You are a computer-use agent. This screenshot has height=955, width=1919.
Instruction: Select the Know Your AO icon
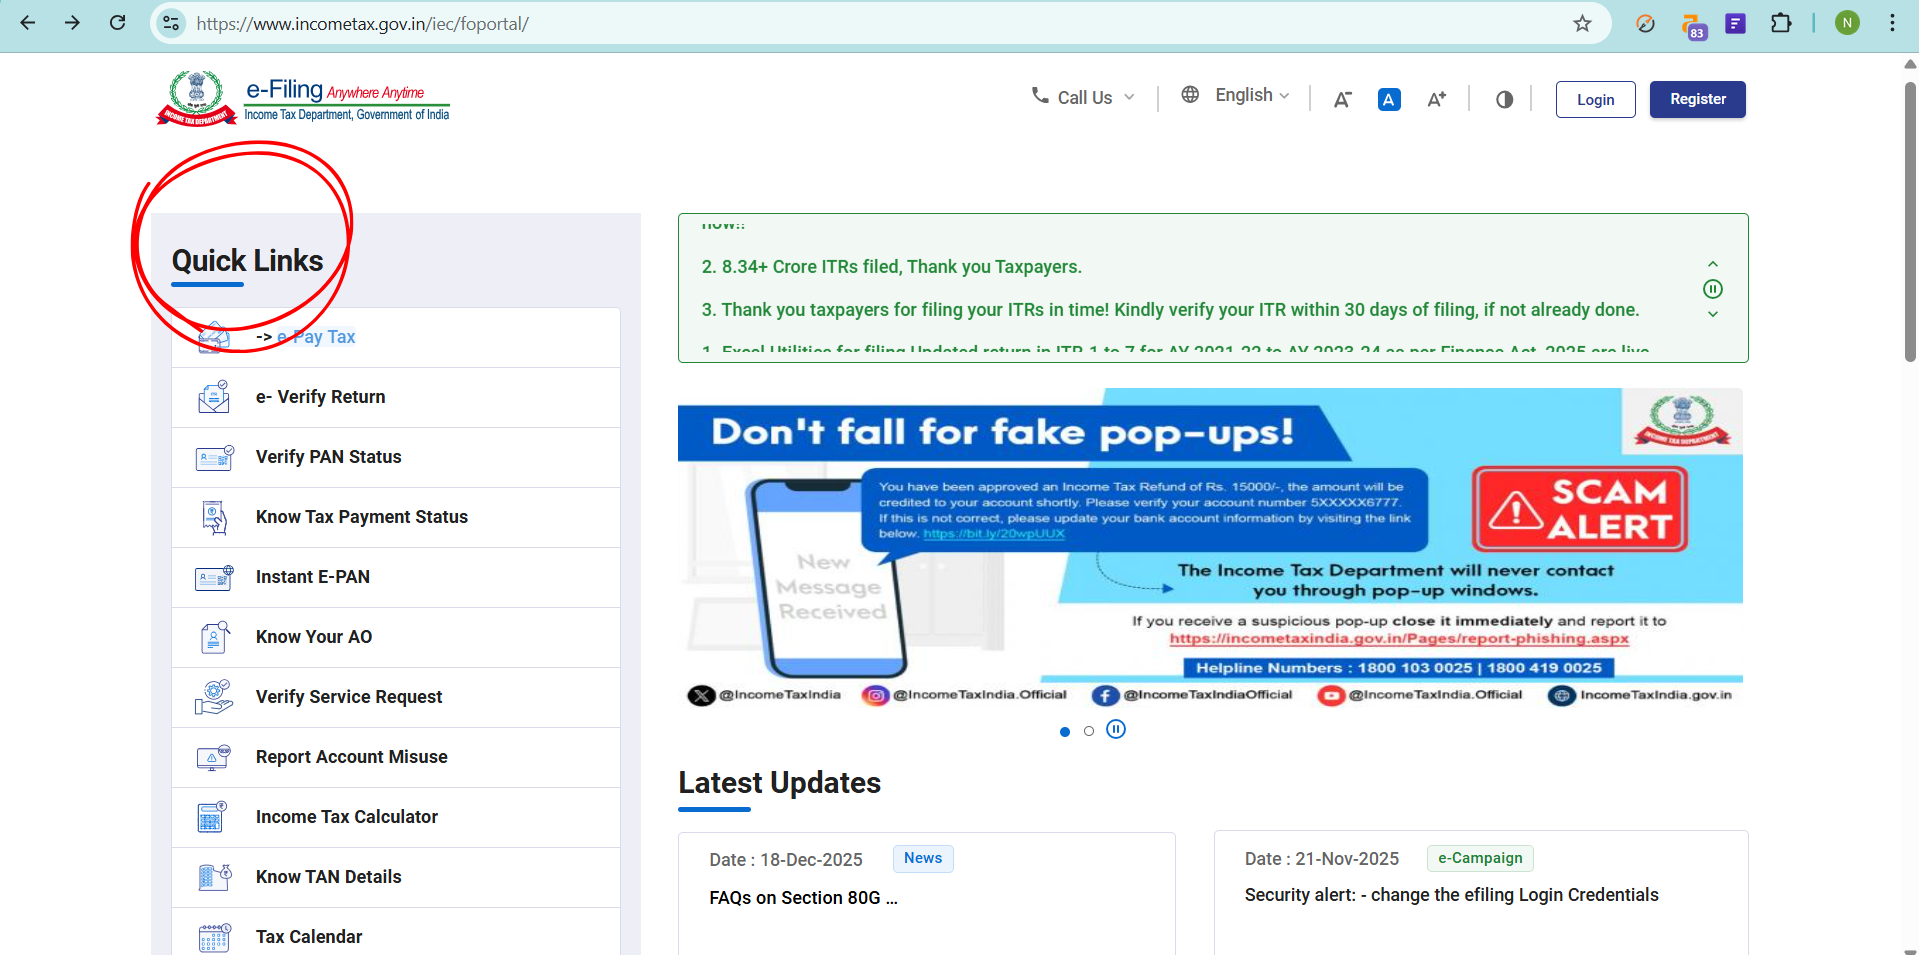point(213,637)
